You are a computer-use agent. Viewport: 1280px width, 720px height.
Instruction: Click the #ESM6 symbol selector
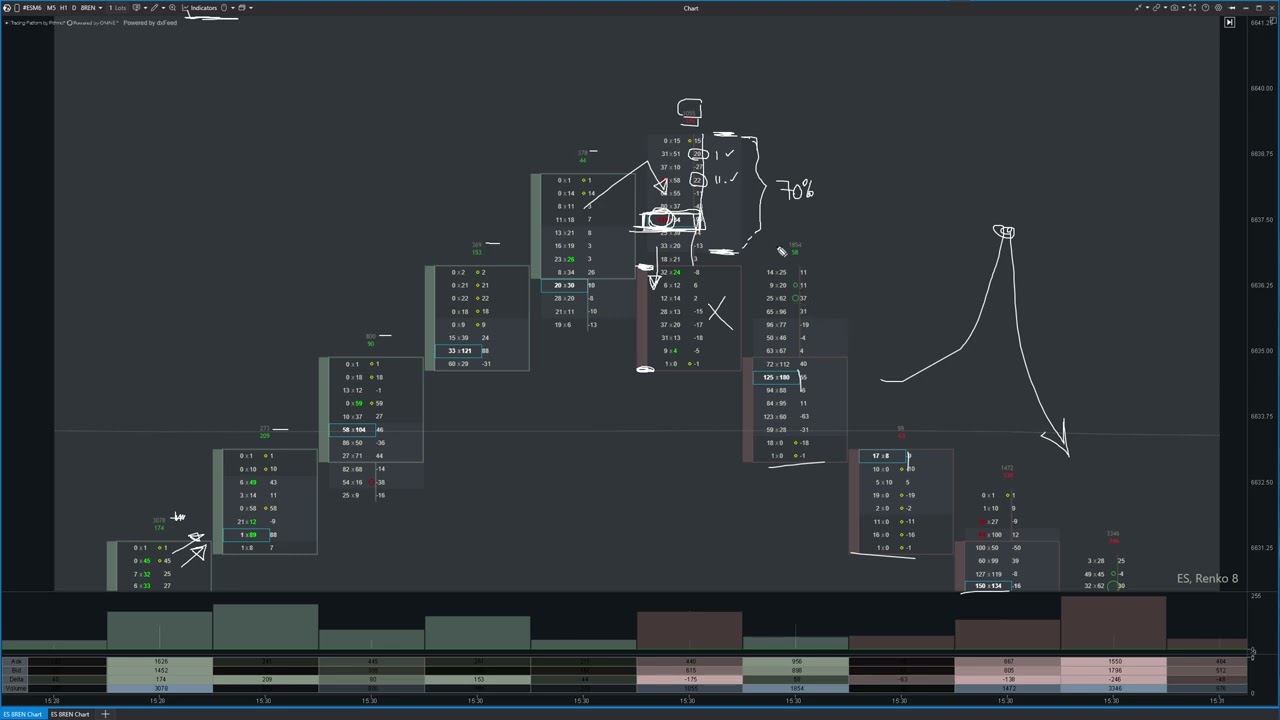[x=32, y=8]
